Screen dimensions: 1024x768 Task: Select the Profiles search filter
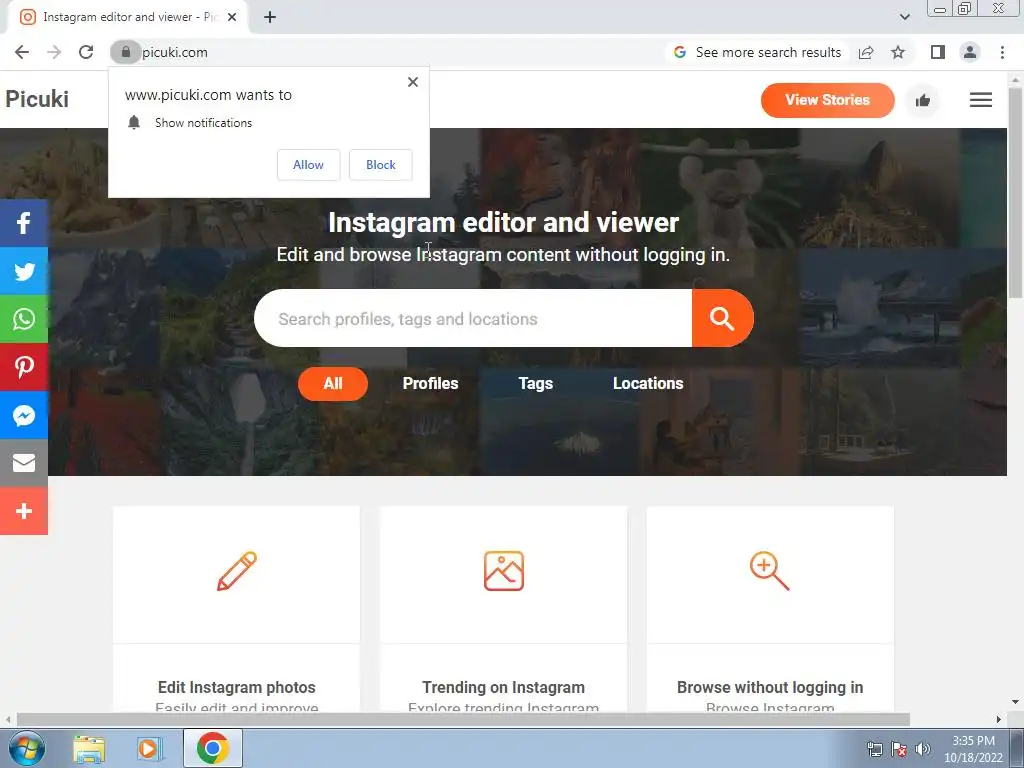(430, 383)
